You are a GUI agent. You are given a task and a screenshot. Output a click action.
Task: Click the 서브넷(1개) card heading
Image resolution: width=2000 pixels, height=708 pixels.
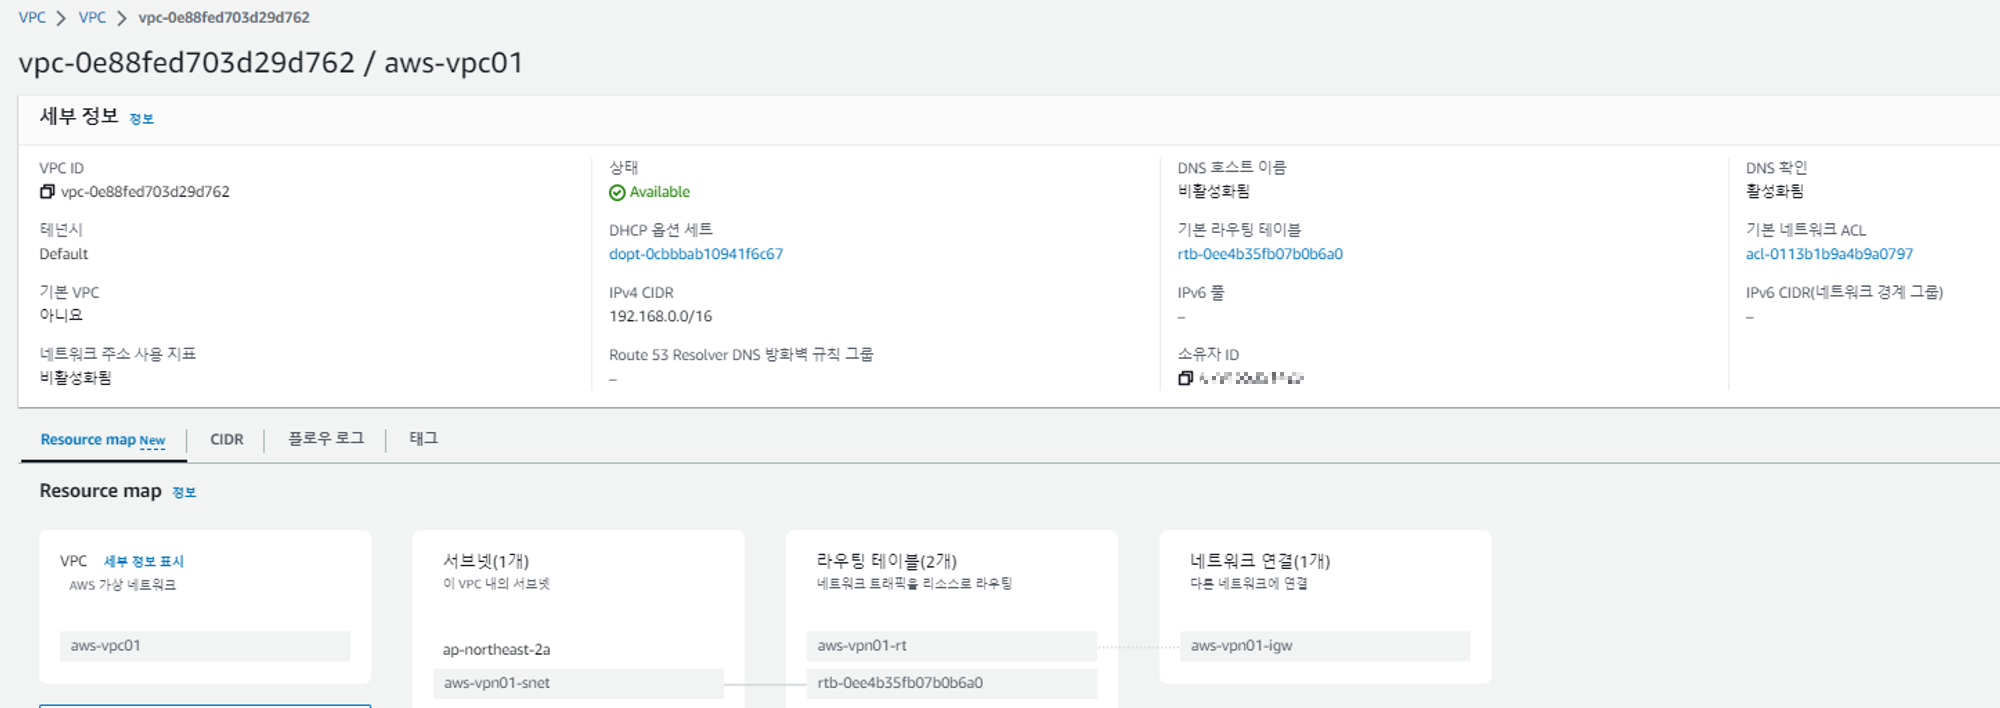pos(486,561)
